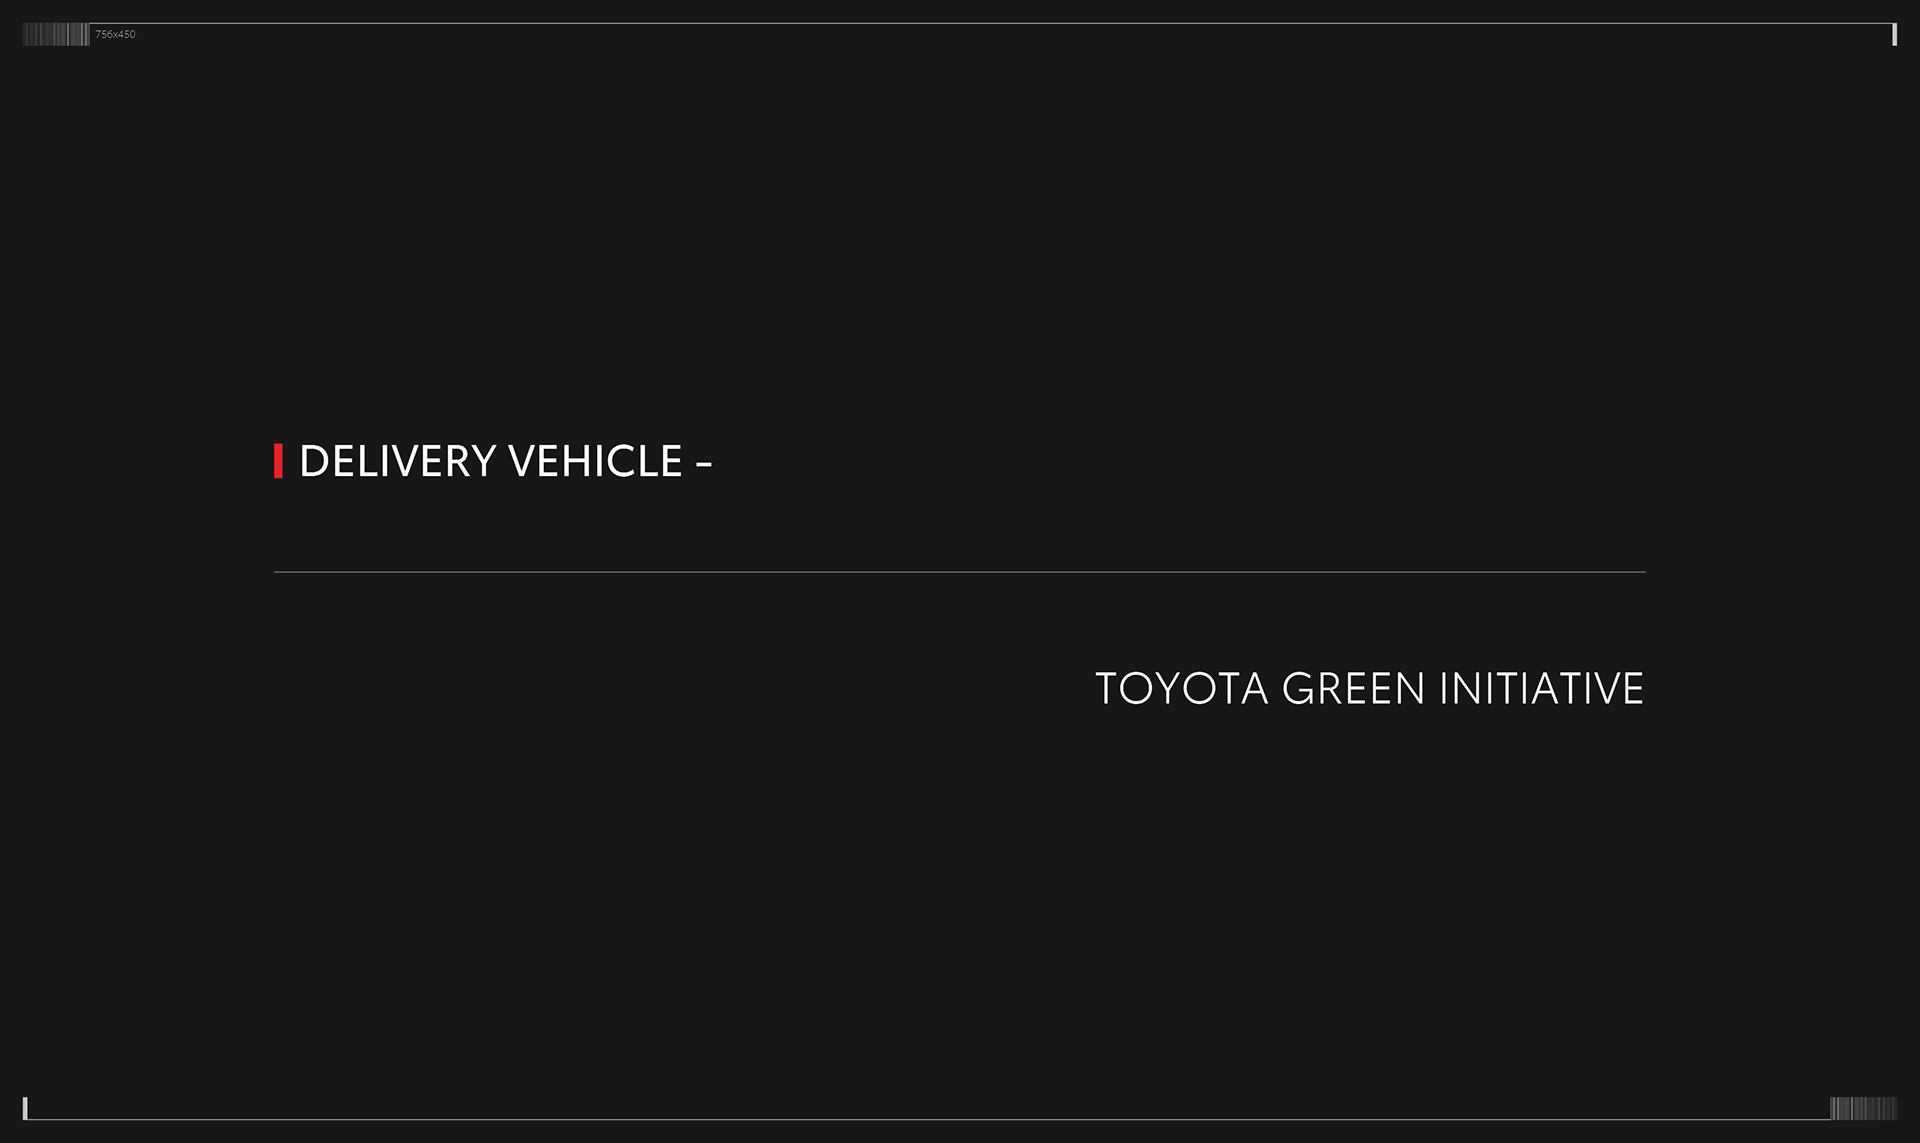Click the bottom-left corner bracket tick

[x=25, y=1108]
